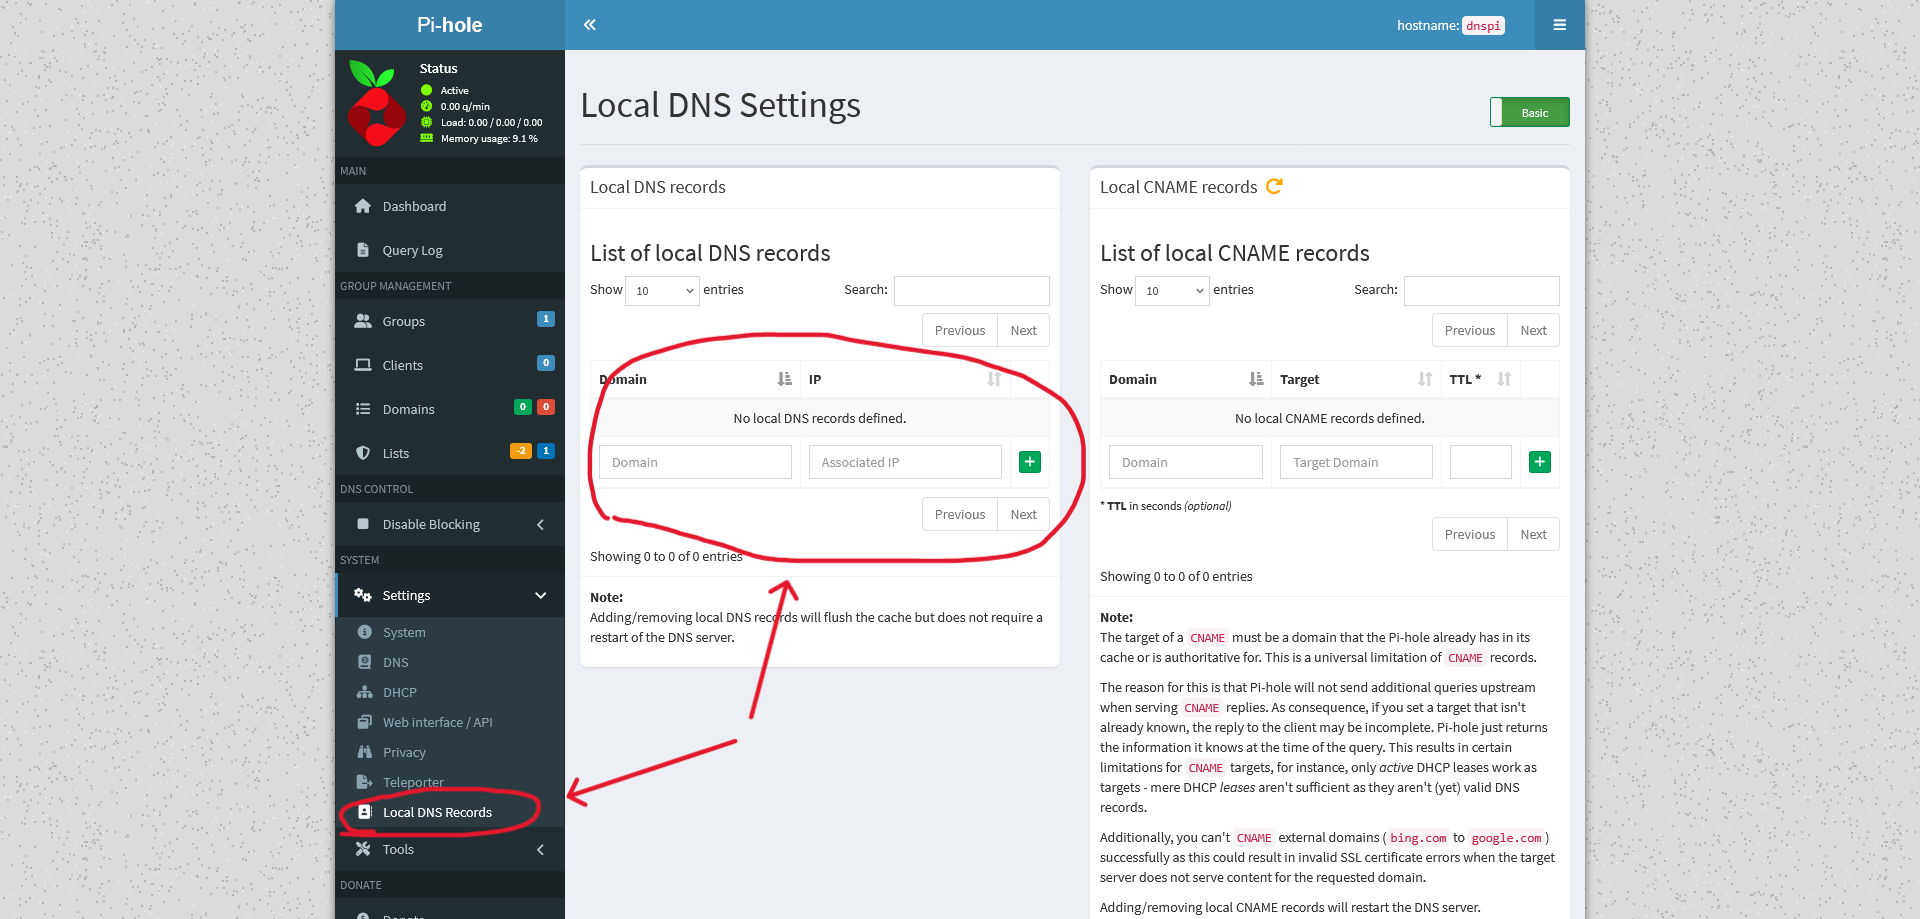1920x919 pixels.
Task: Click Search box for CNAME records
Action: [1482, 291]
